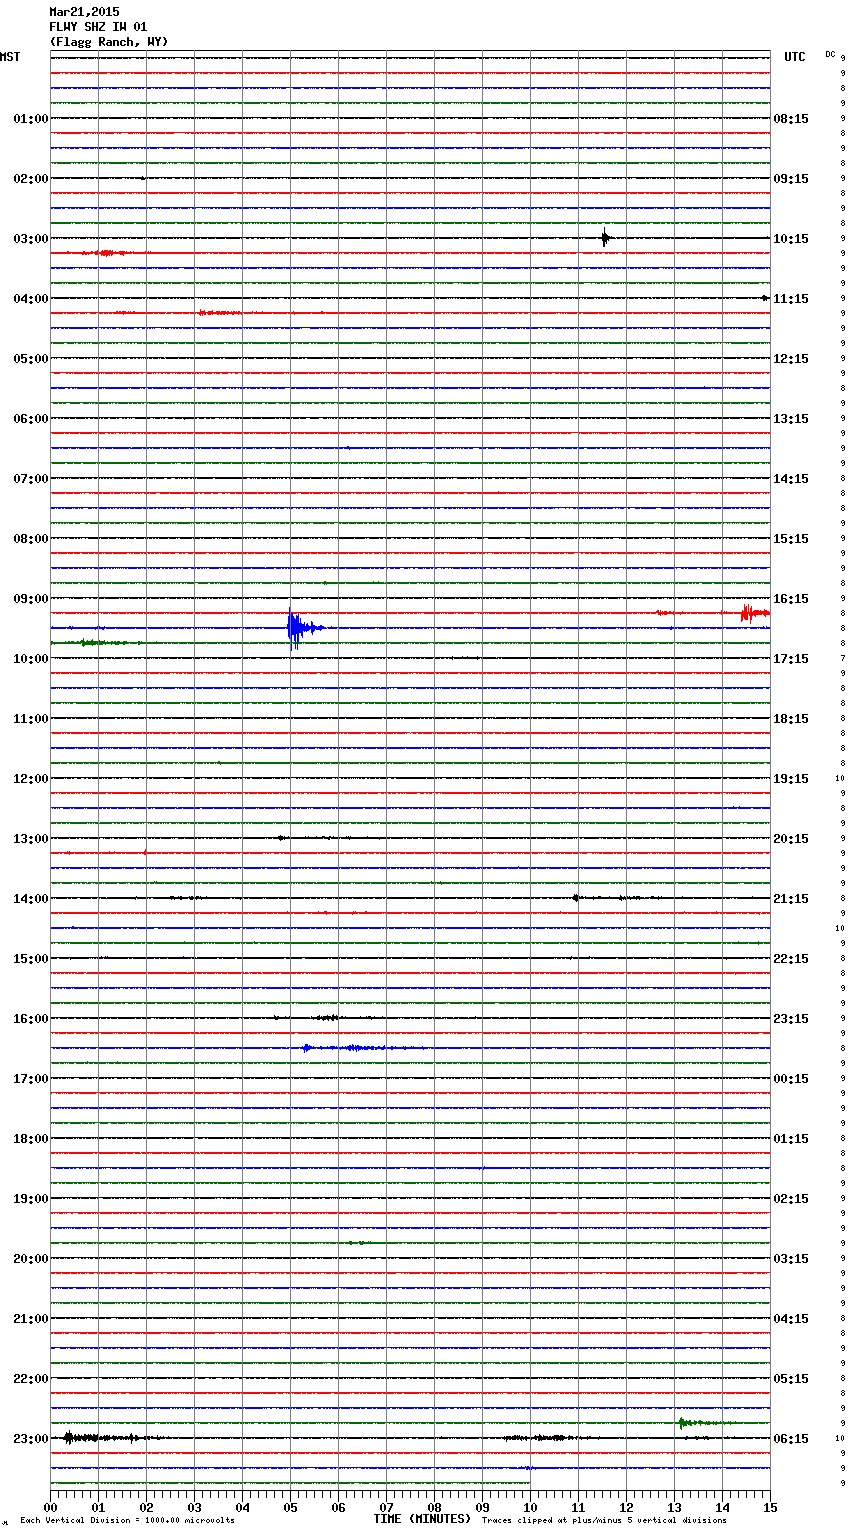Select the 16:00 MST time label
The image size is (850, 1534).
31,1019
